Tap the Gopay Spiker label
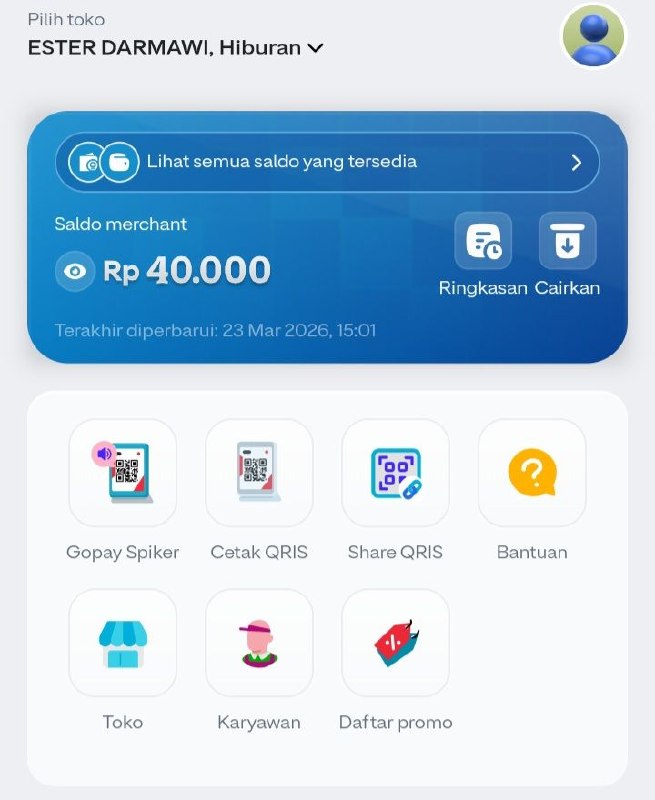This screenshot has width=655, height=800. click(x=122, y=553)
